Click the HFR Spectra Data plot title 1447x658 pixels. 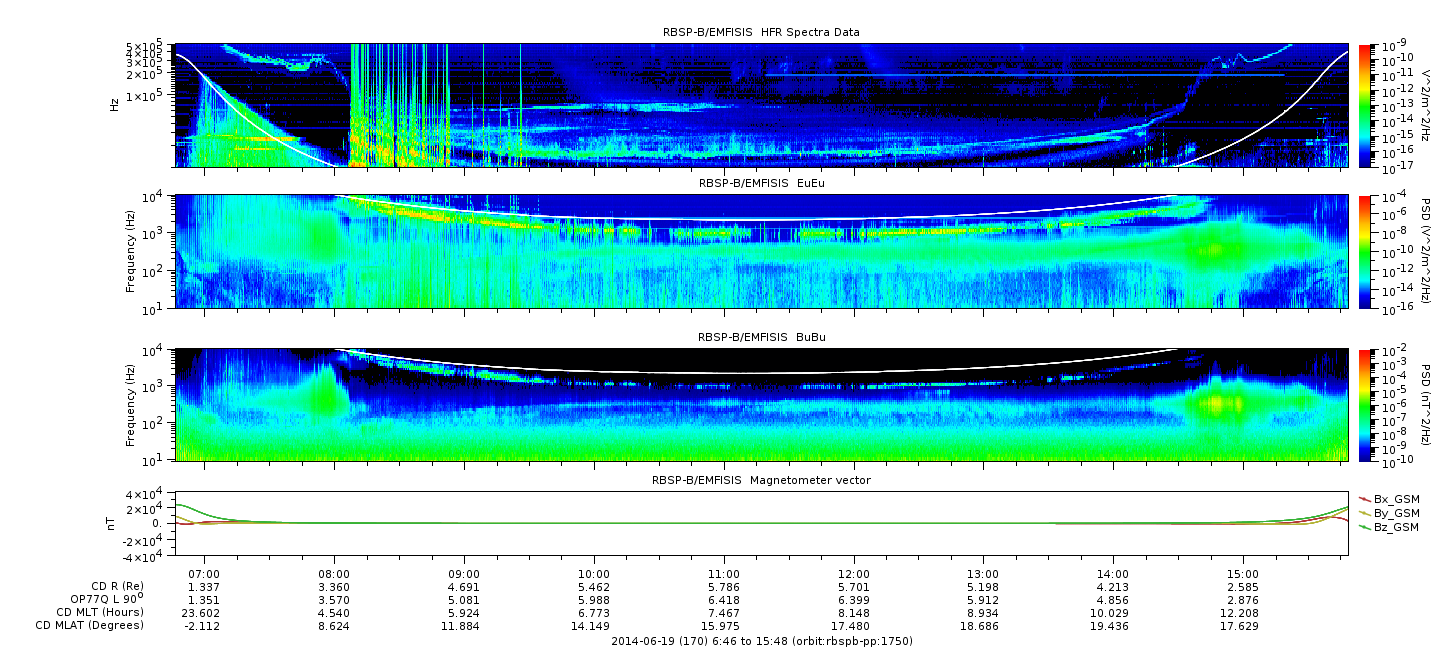pos(761,32)
